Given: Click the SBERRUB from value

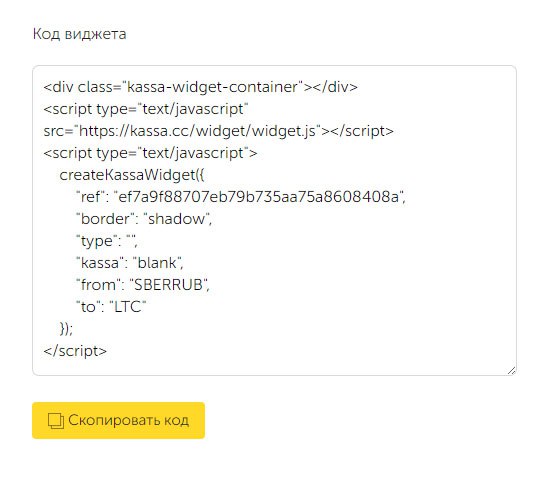Looking at the screenshot, I should pyautogui.click(x=169, y=285).
